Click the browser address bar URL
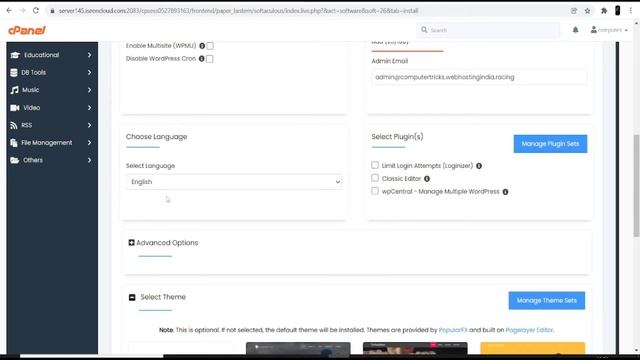 [238, 11]
